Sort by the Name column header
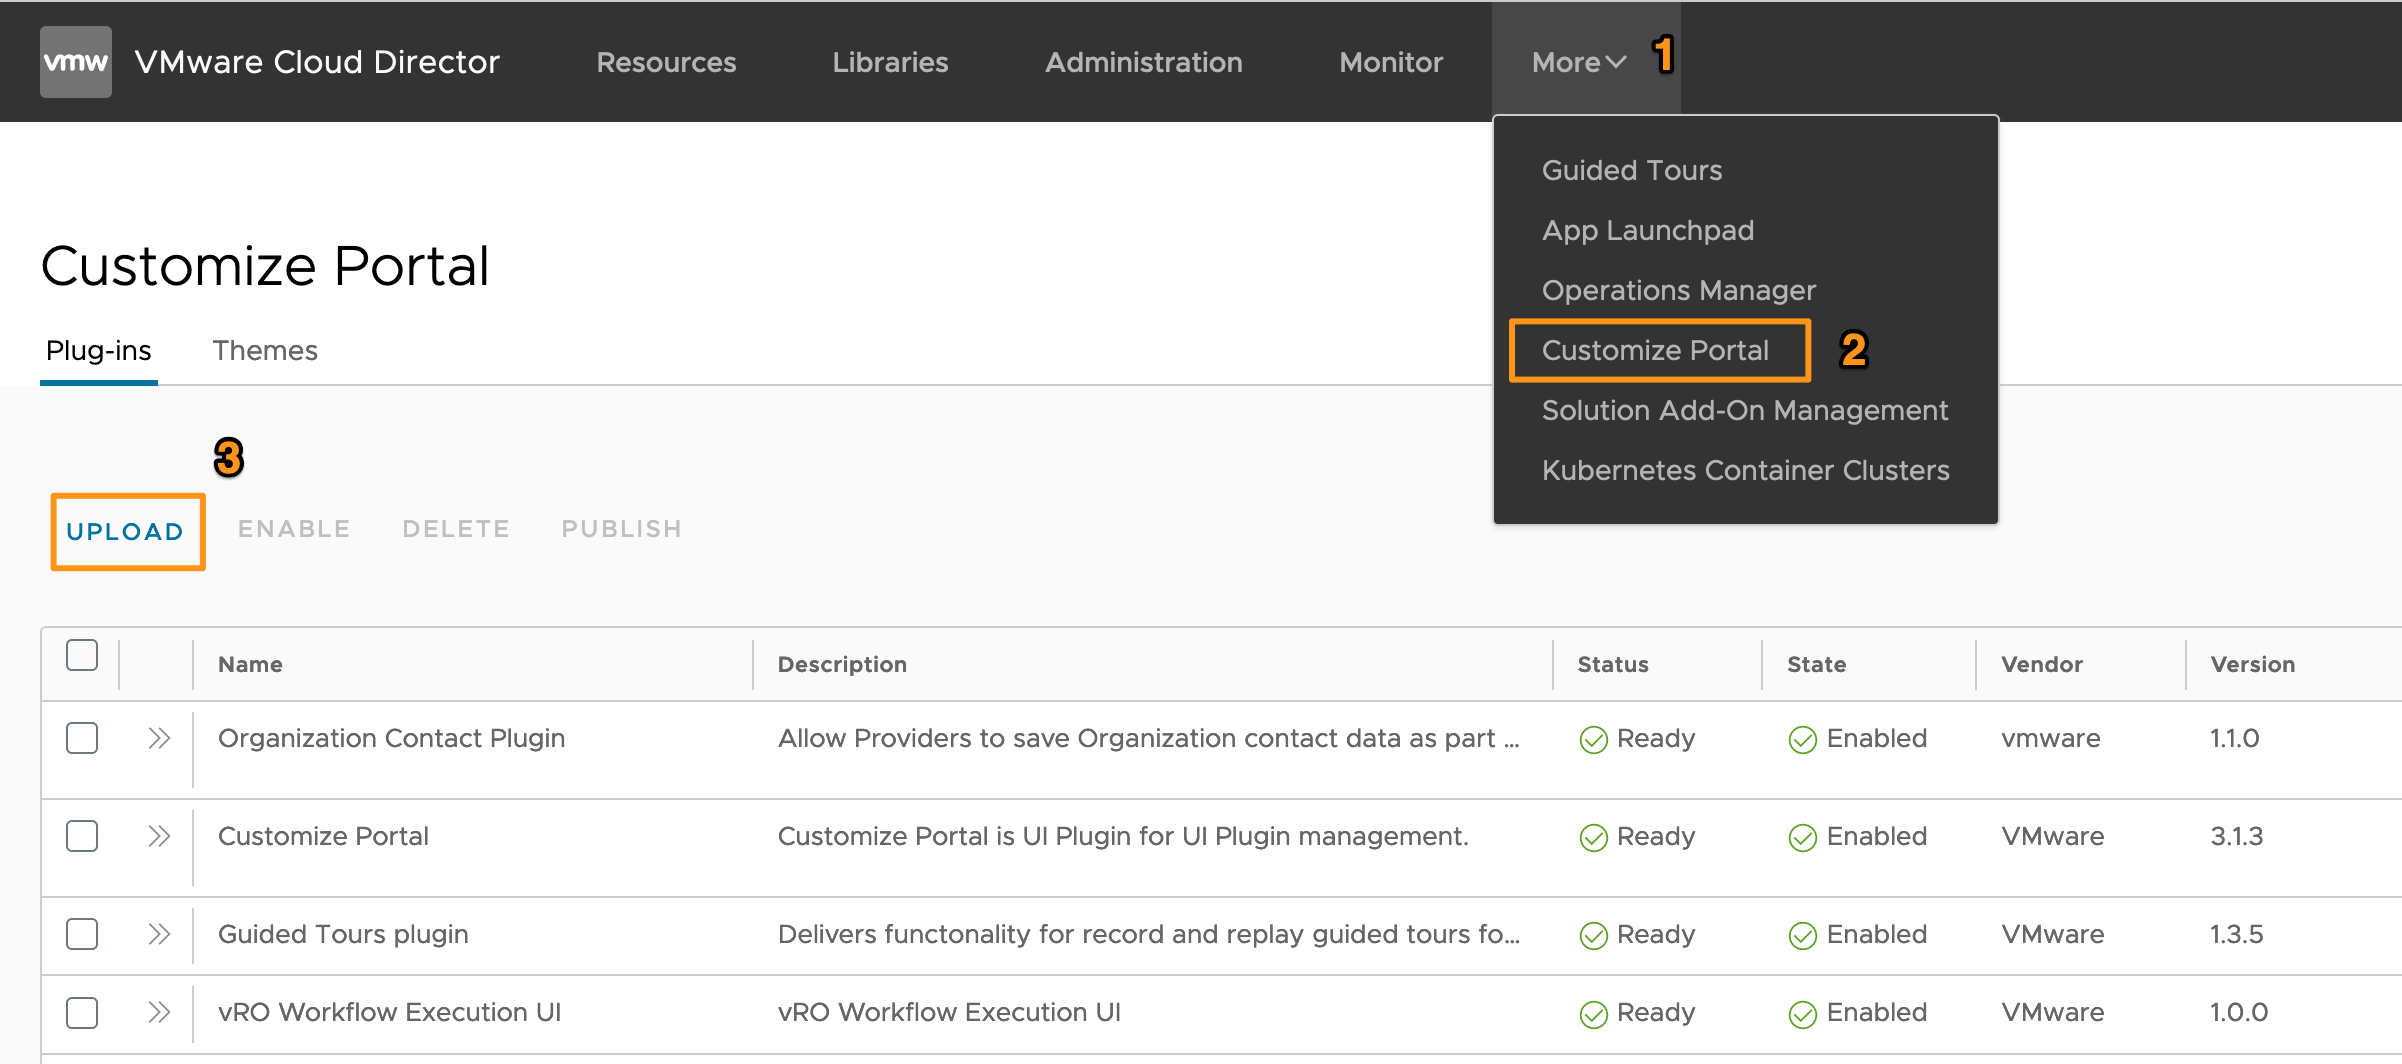This screenshot has height=1064, width=2402. [x=250, y=664]
